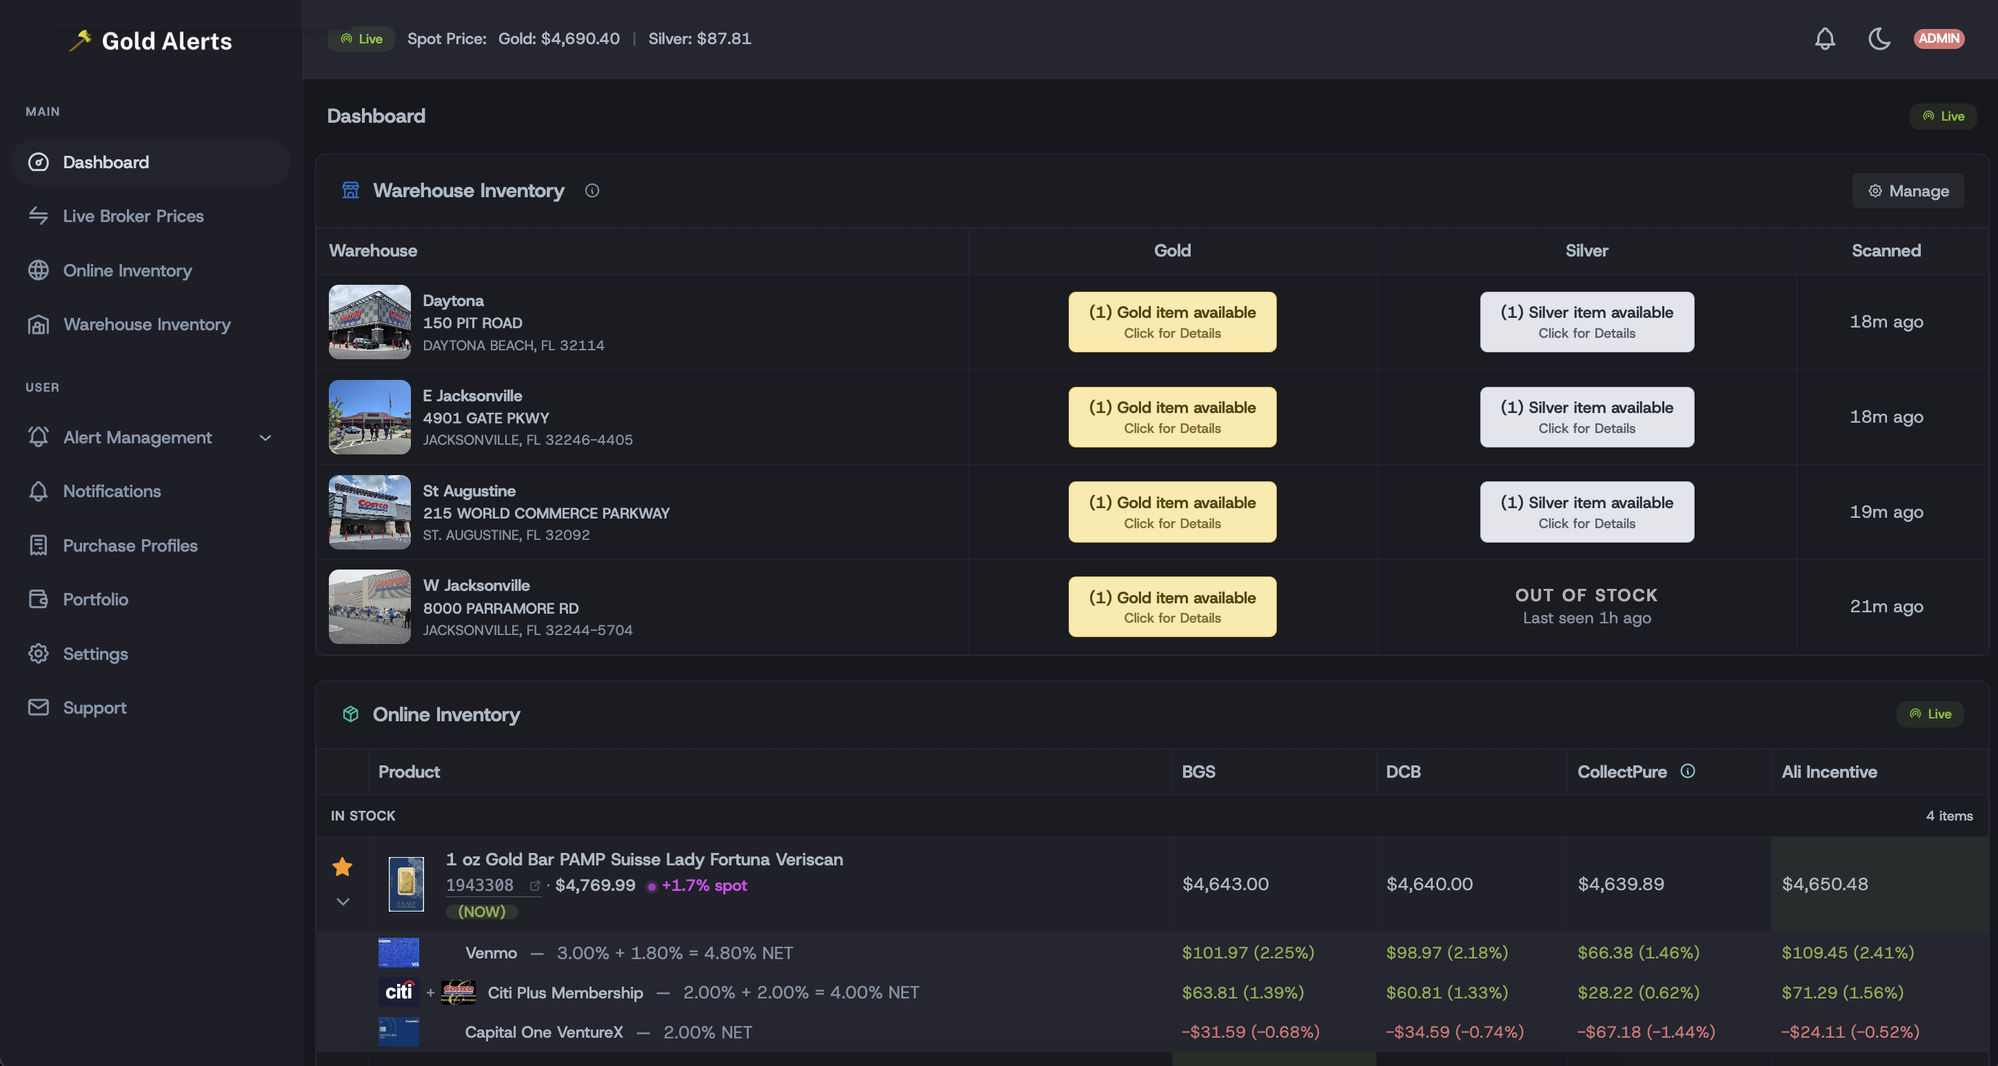Screen dimensions: 1998x1066
Task: Open Manage for warehouse inventory
Action: click(1908, 191)
